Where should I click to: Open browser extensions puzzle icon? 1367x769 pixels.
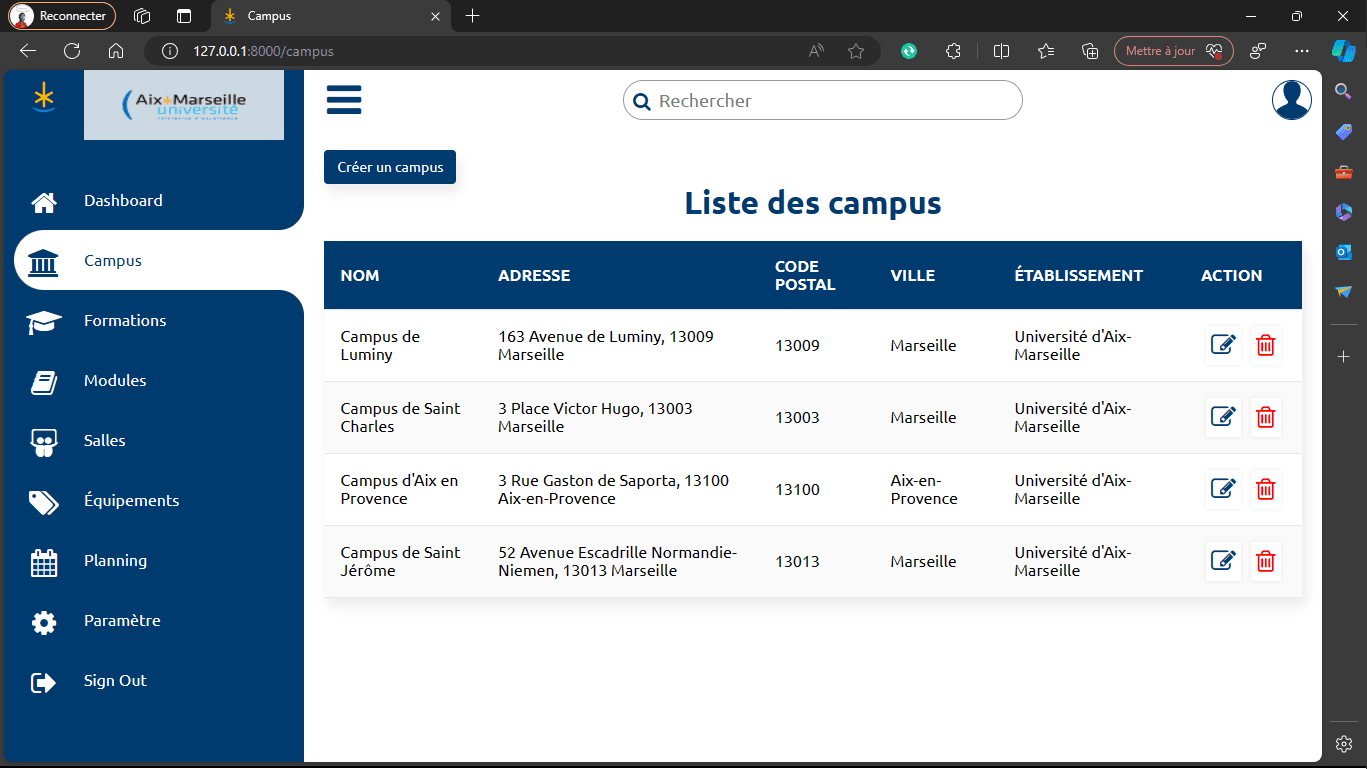click(953, 51)
